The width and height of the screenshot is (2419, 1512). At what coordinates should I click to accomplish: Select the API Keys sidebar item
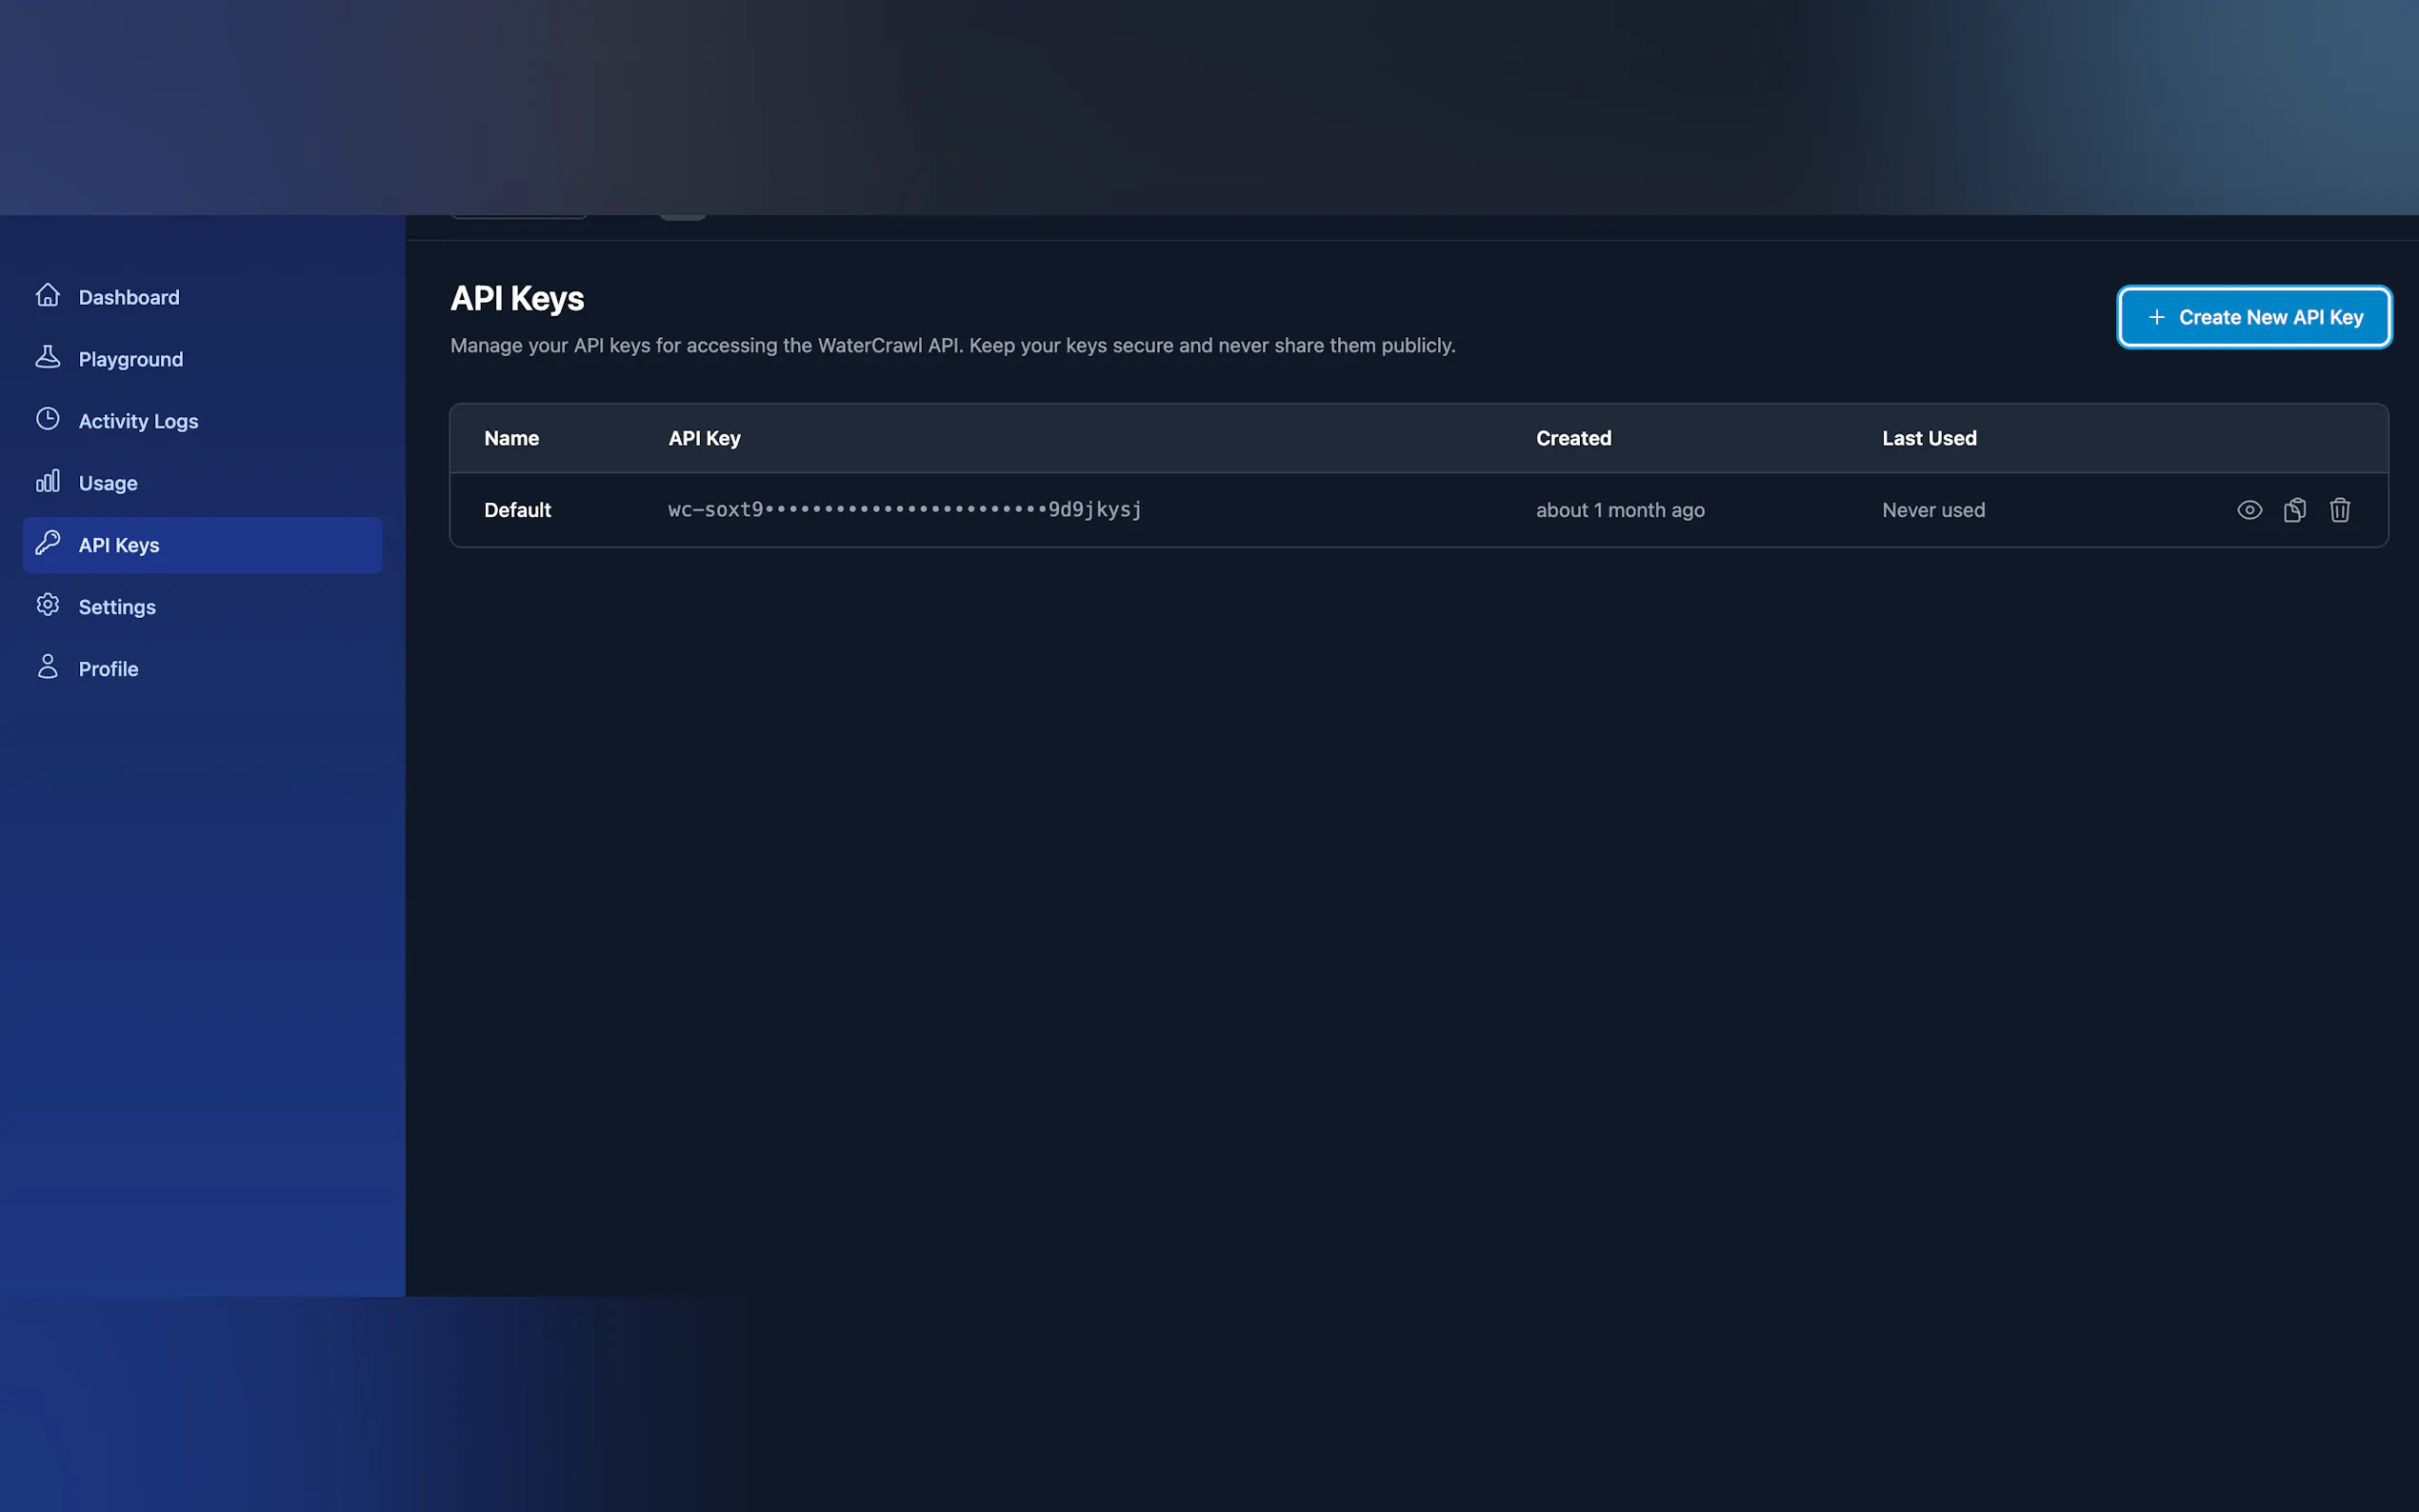coord(202,545)
